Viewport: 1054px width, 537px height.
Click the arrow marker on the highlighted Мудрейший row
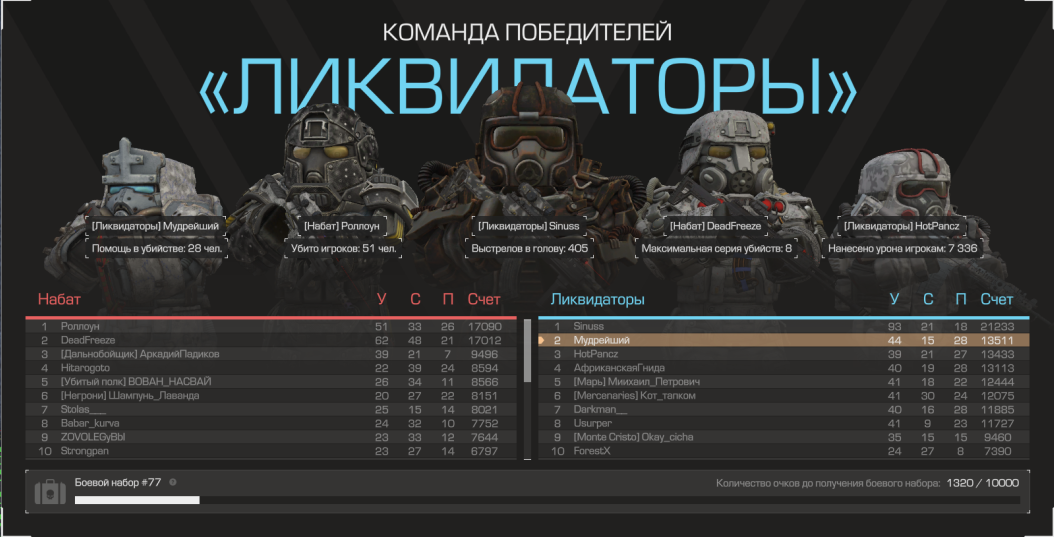(541, 340)
